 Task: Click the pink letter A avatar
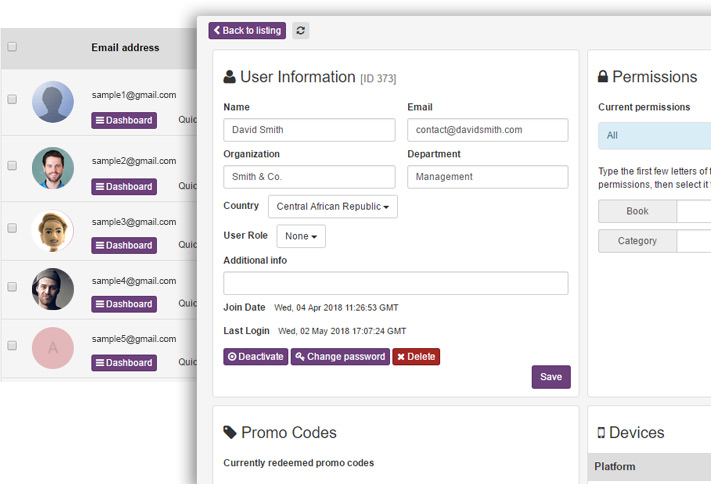pyautogui.click(x=53, y=347)
